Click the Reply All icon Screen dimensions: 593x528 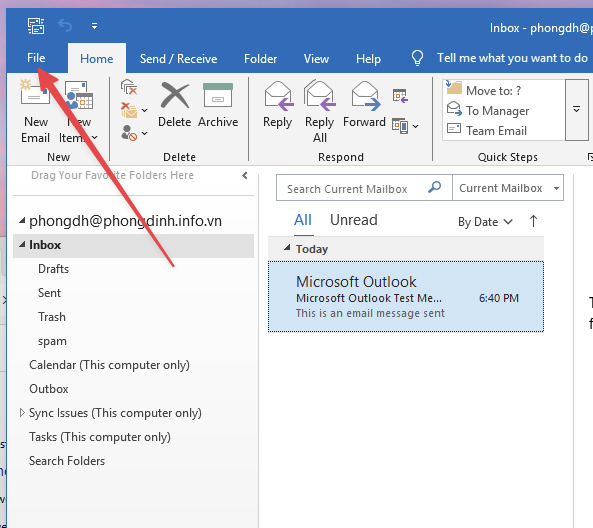pyautogui.click(x=320, y=95)
